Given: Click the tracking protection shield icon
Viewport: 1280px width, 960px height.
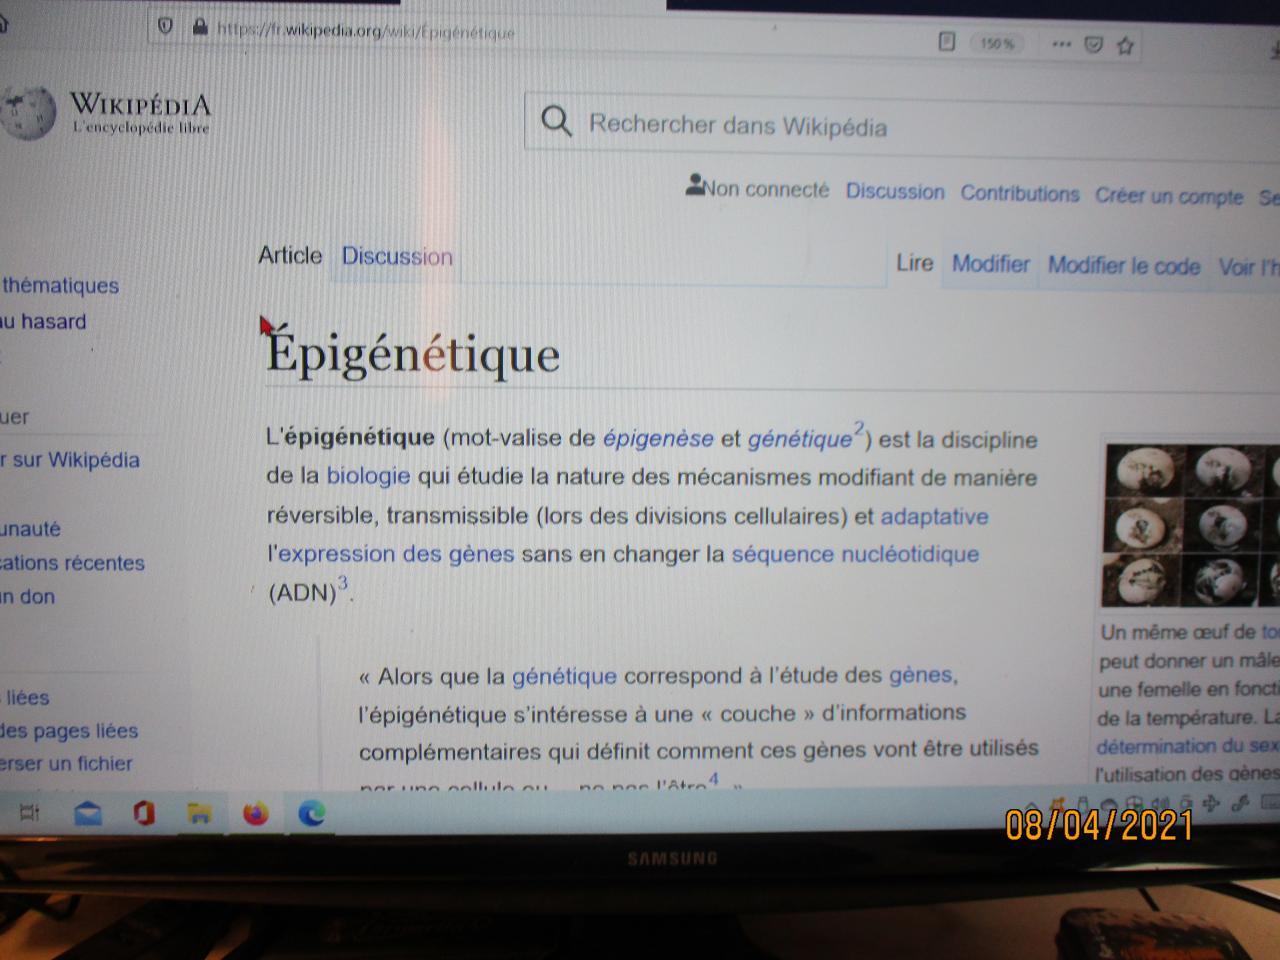Looking at the screenshot, I should click(x=166, y=26).
